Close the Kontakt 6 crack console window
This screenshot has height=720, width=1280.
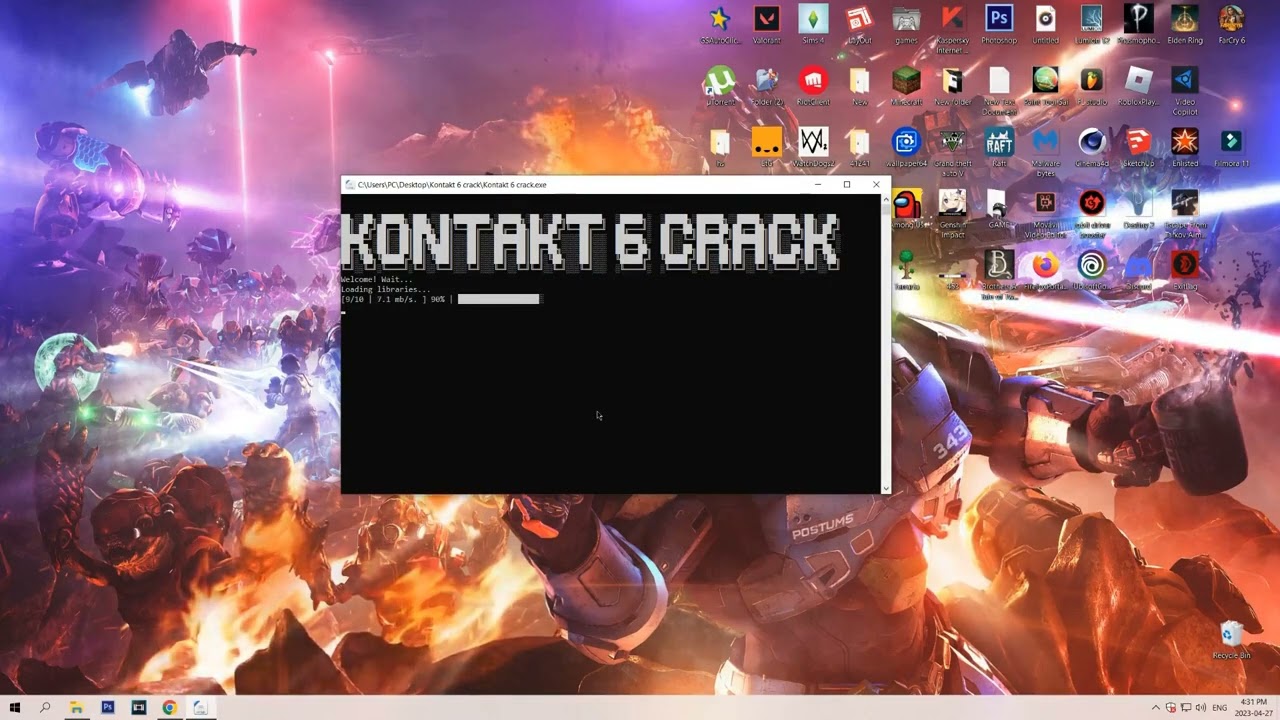(x=876, y=184)
